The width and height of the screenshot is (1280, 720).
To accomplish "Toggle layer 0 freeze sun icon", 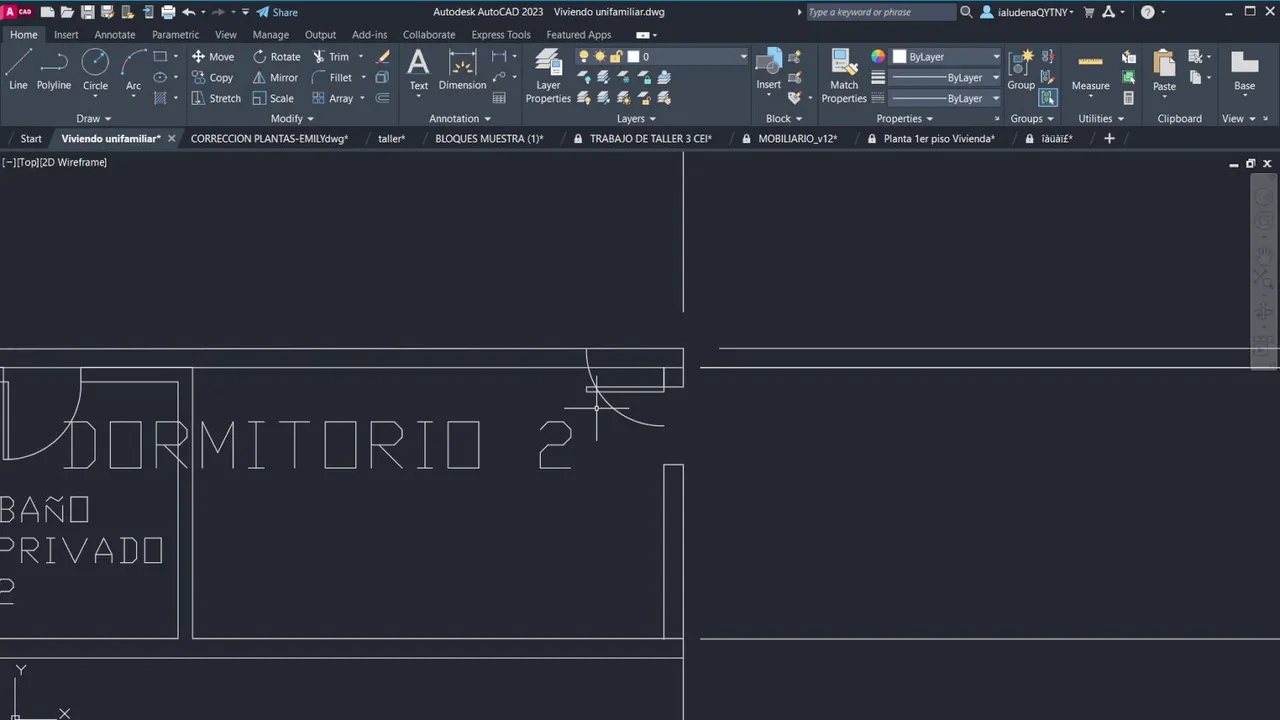I will [x=600, y=57].
